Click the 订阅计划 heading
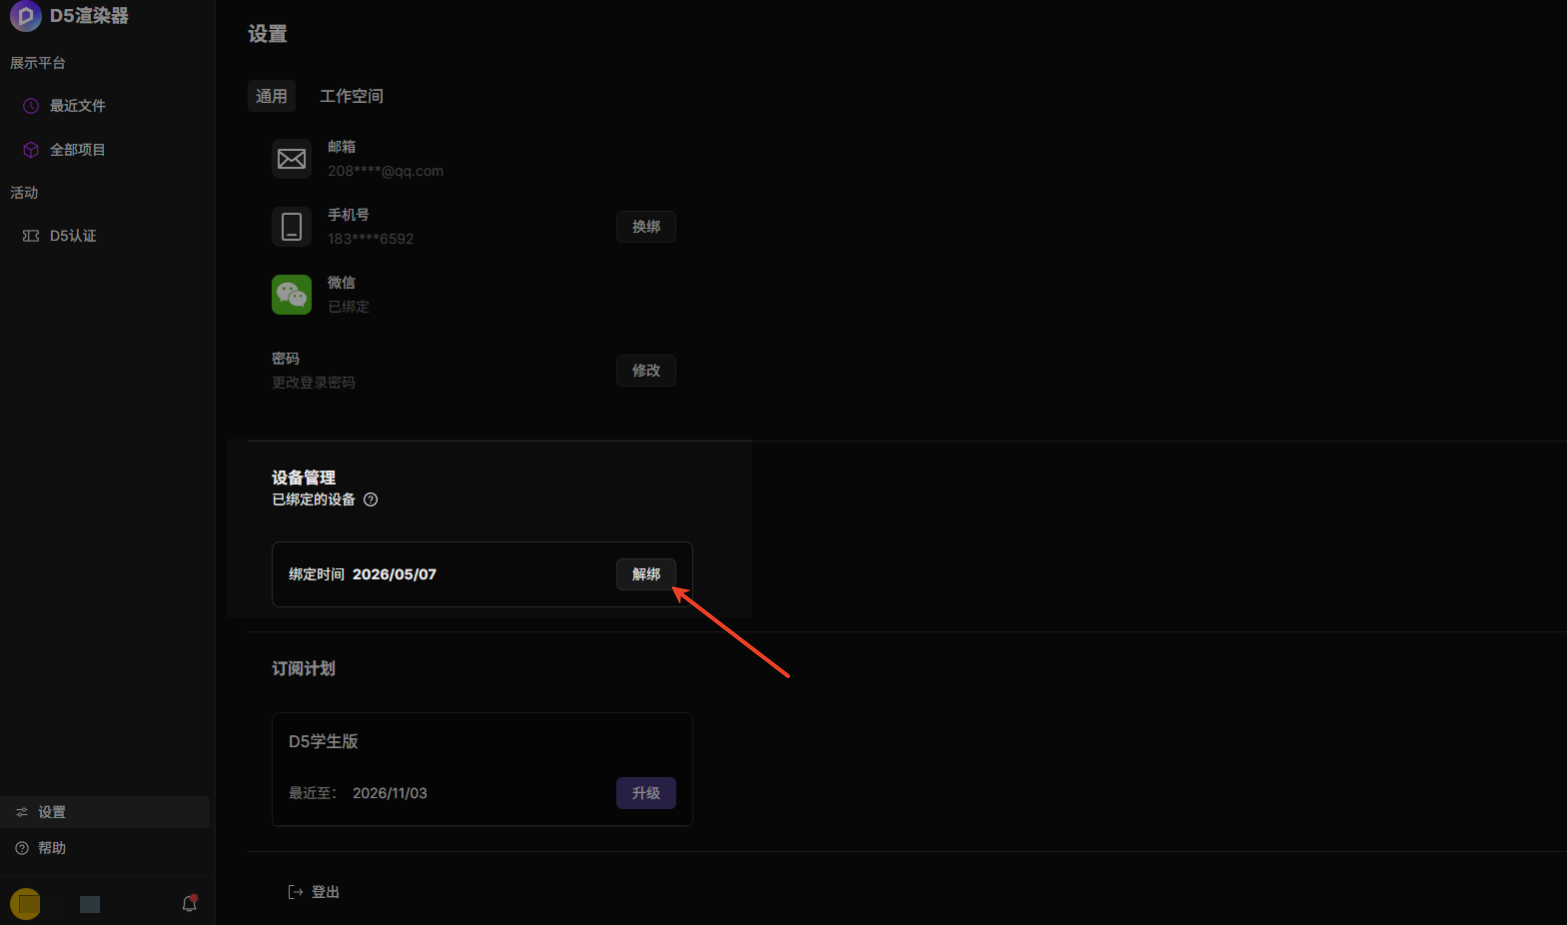 [x=304, y=669]
